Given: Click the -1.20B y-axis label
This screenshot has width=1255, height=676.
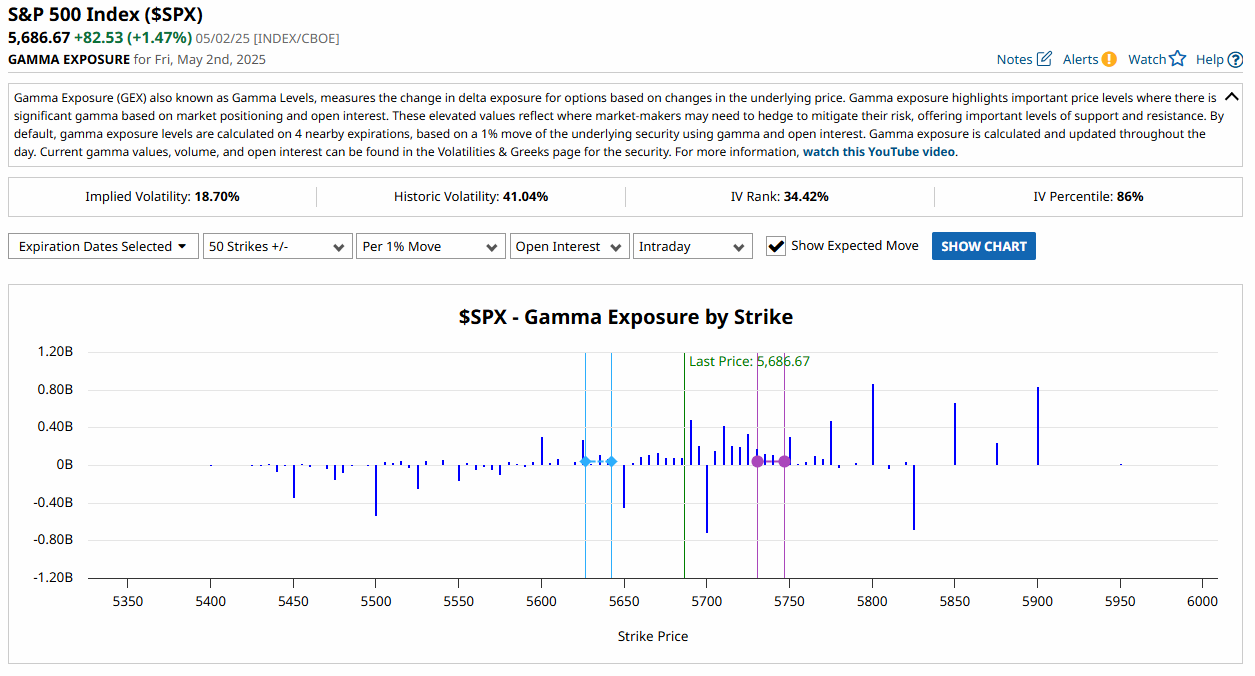Looking at the screenshot, I should pyautogui.click(x=53, y=578).
